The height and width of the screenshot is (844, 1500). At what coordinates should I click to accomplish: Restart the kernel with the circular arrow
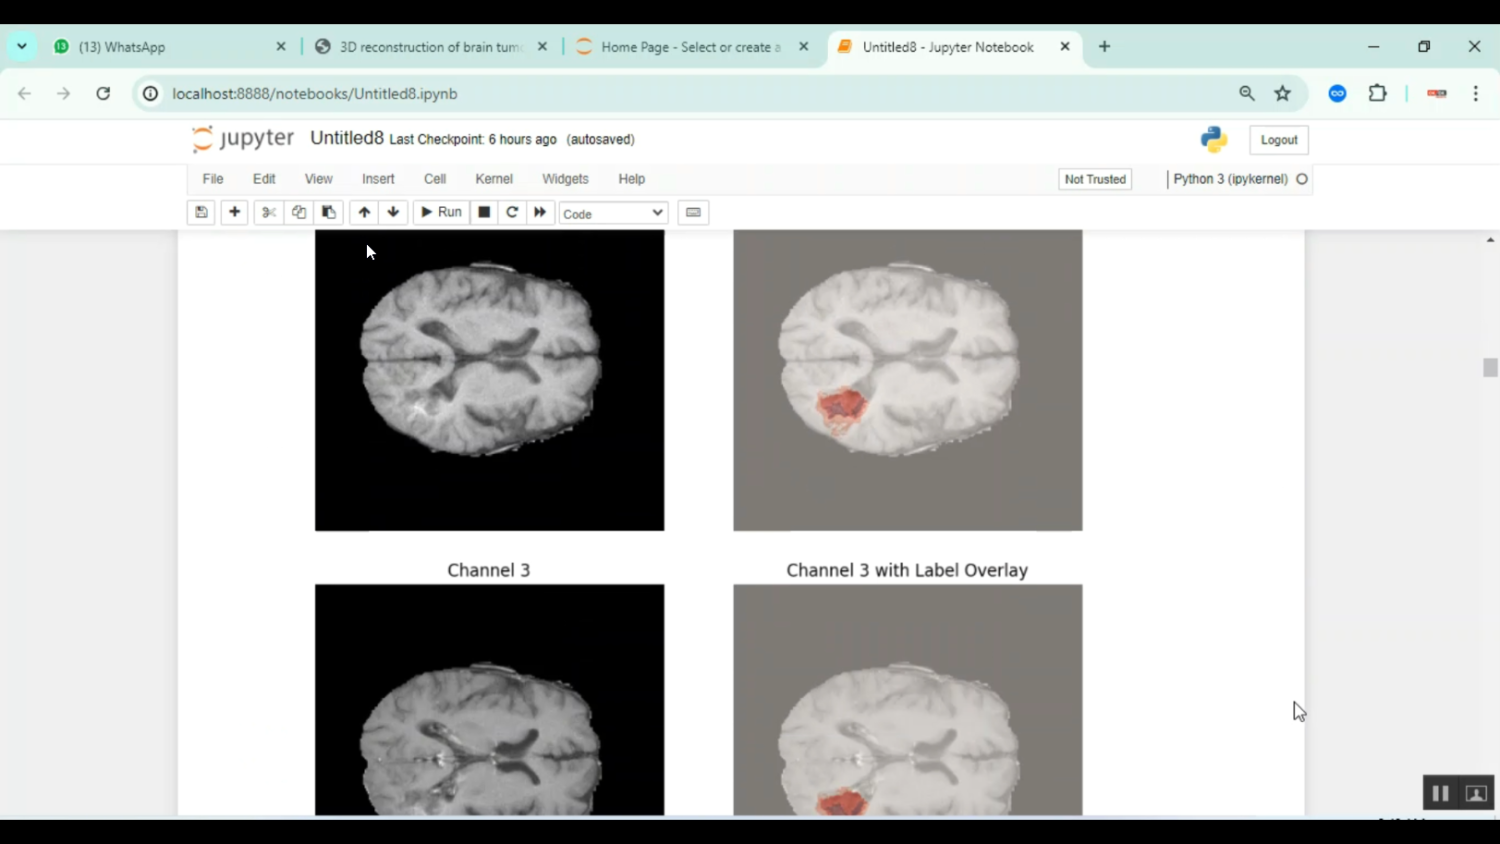512,212
